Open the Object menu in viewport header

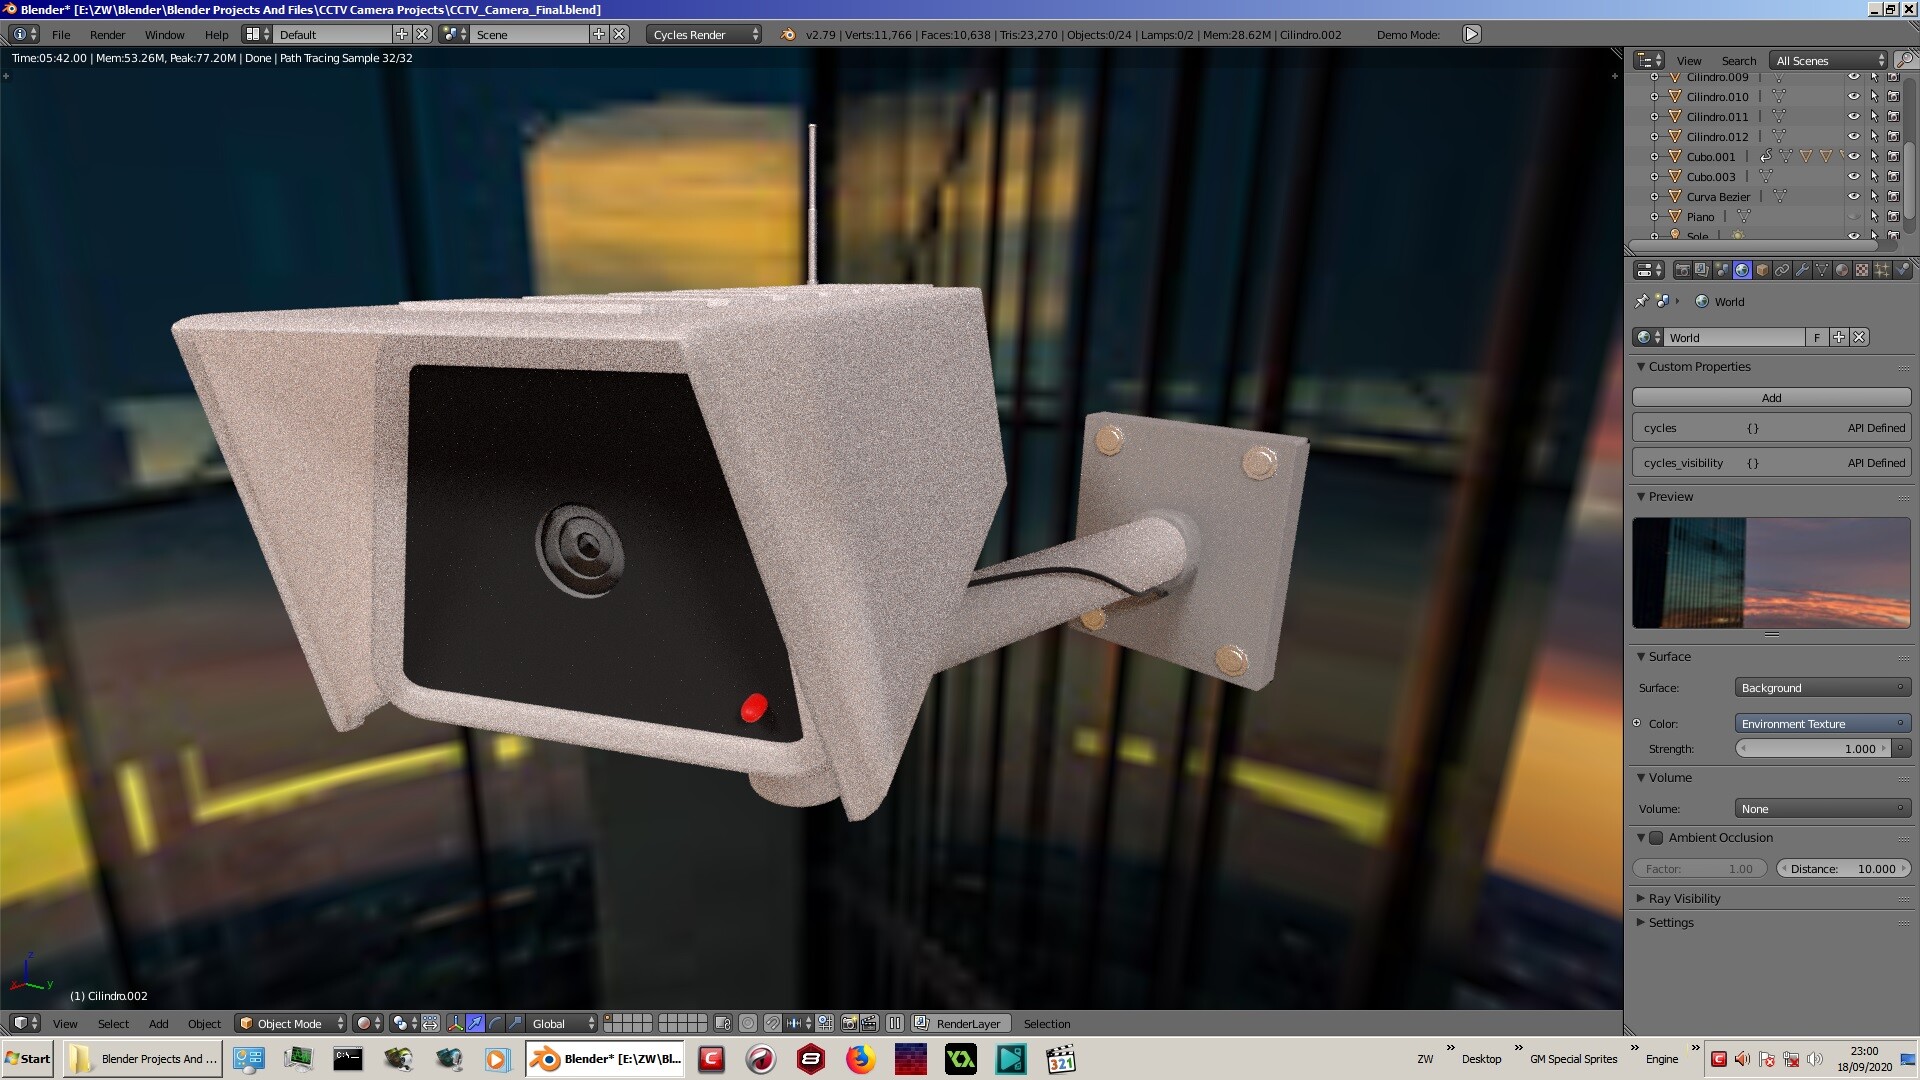(x=204, y=1023)
